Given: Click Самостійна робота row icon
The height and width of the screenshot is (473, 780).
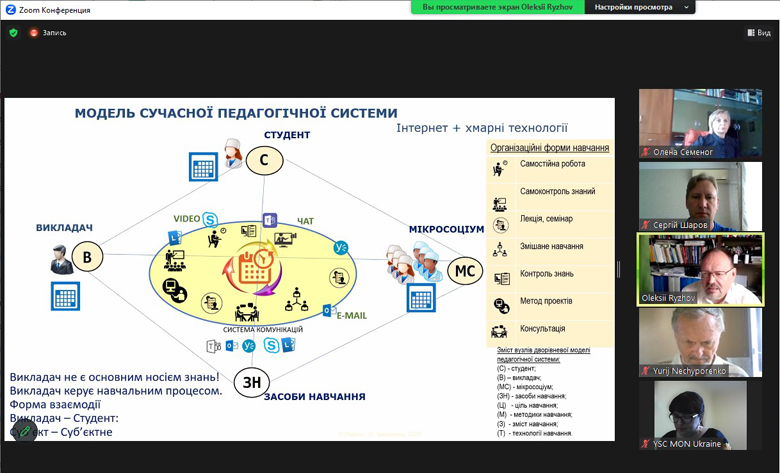Looking at the screenshot, I should 500,169.
